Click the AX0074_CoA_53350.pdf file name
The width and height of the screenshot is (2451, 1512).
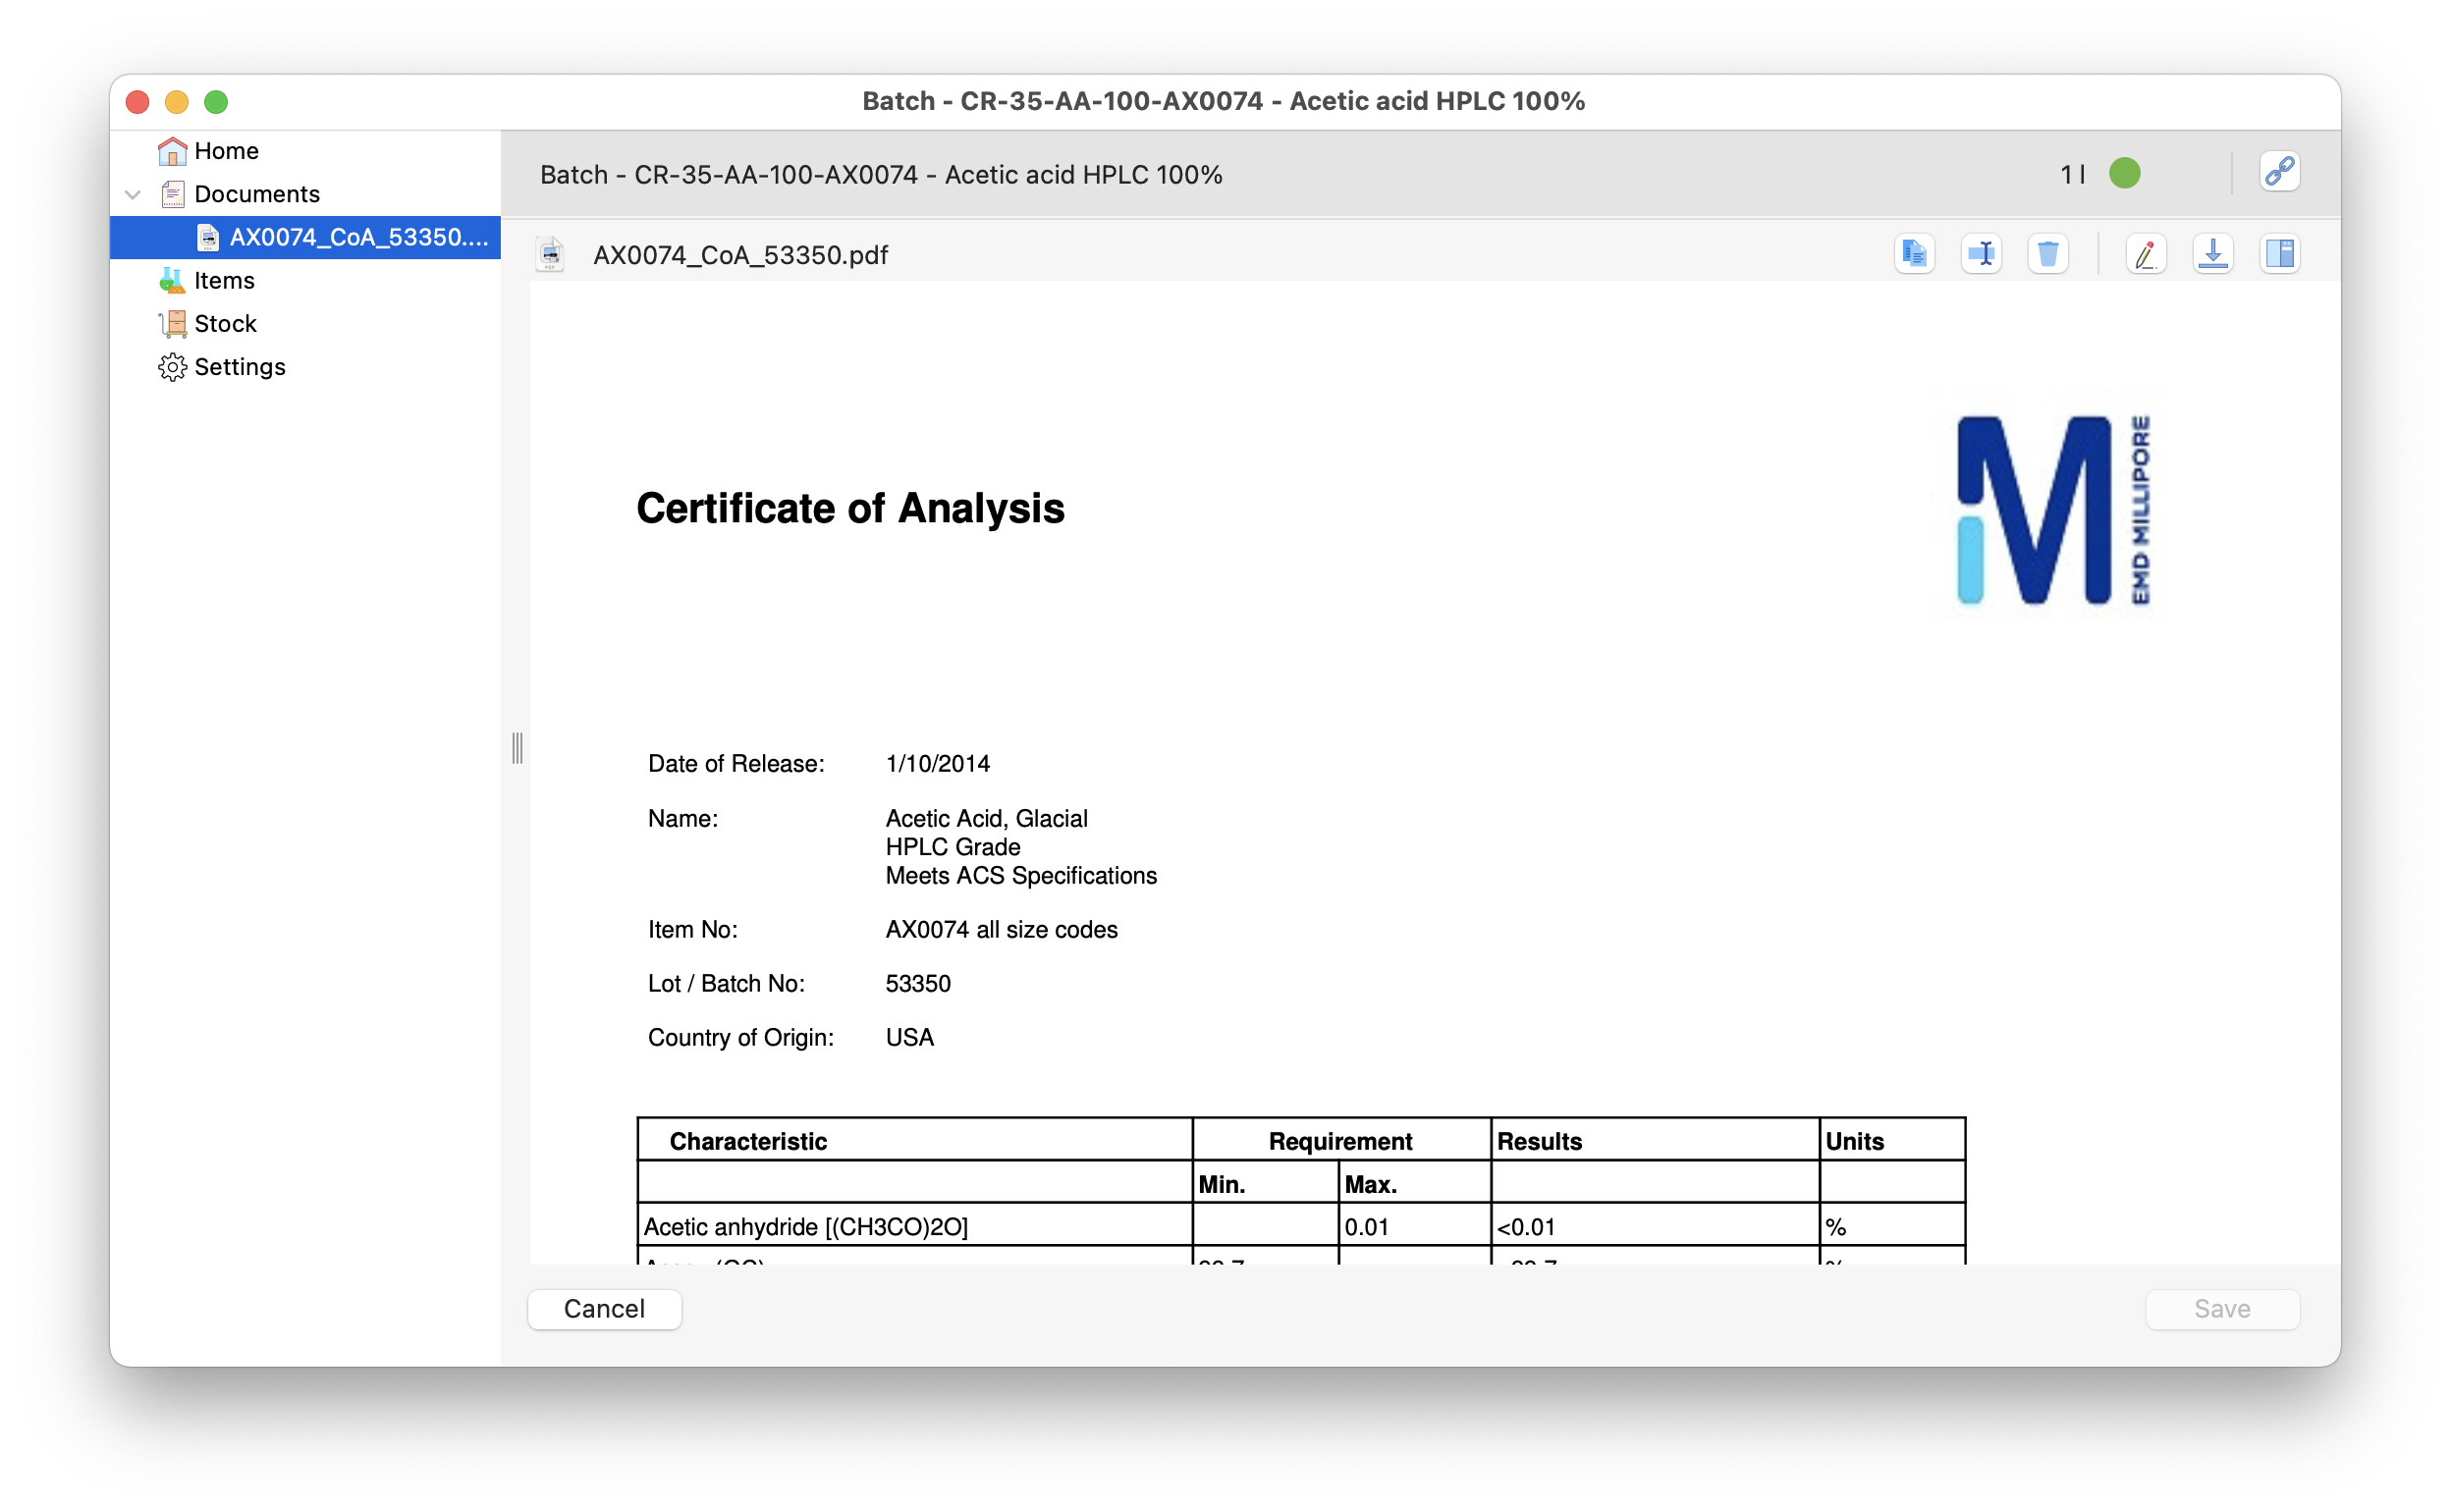click(x=740, y=255)
